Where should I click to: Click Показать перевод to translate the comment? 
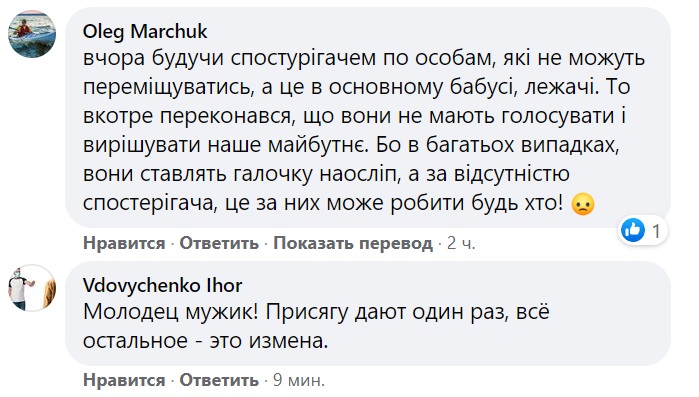tap(353, 243)
